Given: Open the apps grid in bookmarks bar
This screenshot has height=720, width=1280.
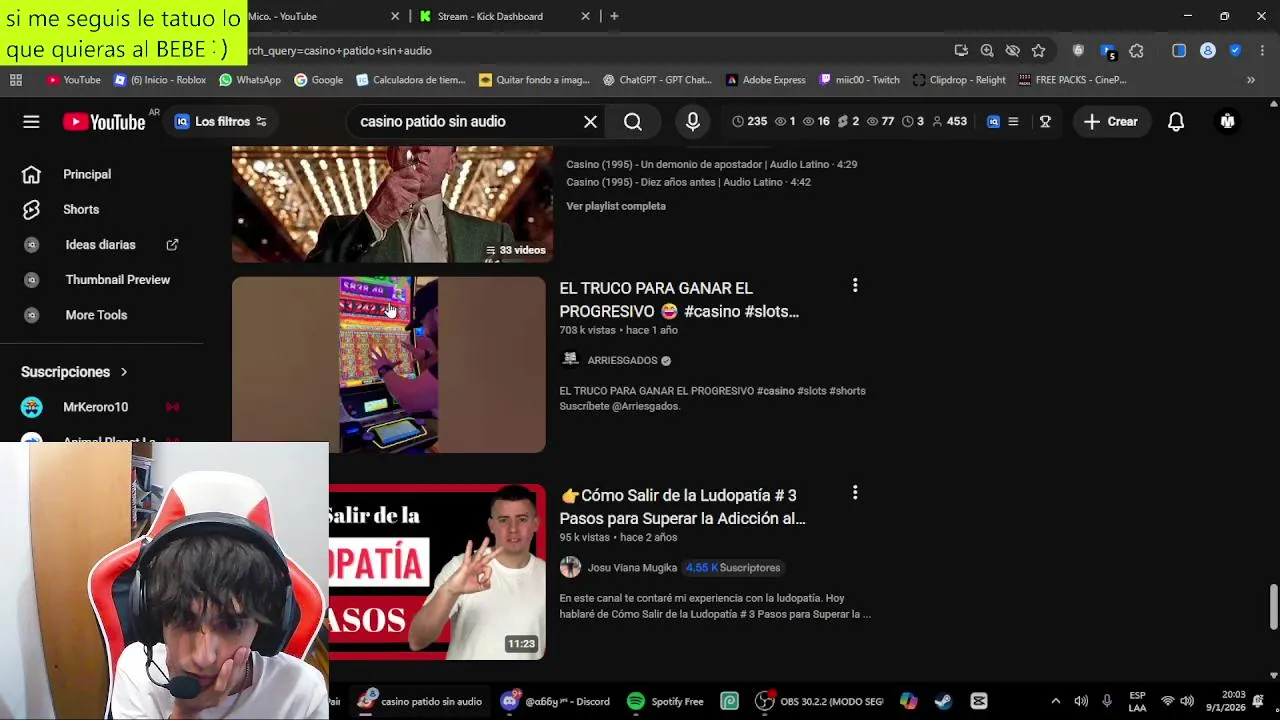Looking at the screenshot, I should (x=16, y=80).
